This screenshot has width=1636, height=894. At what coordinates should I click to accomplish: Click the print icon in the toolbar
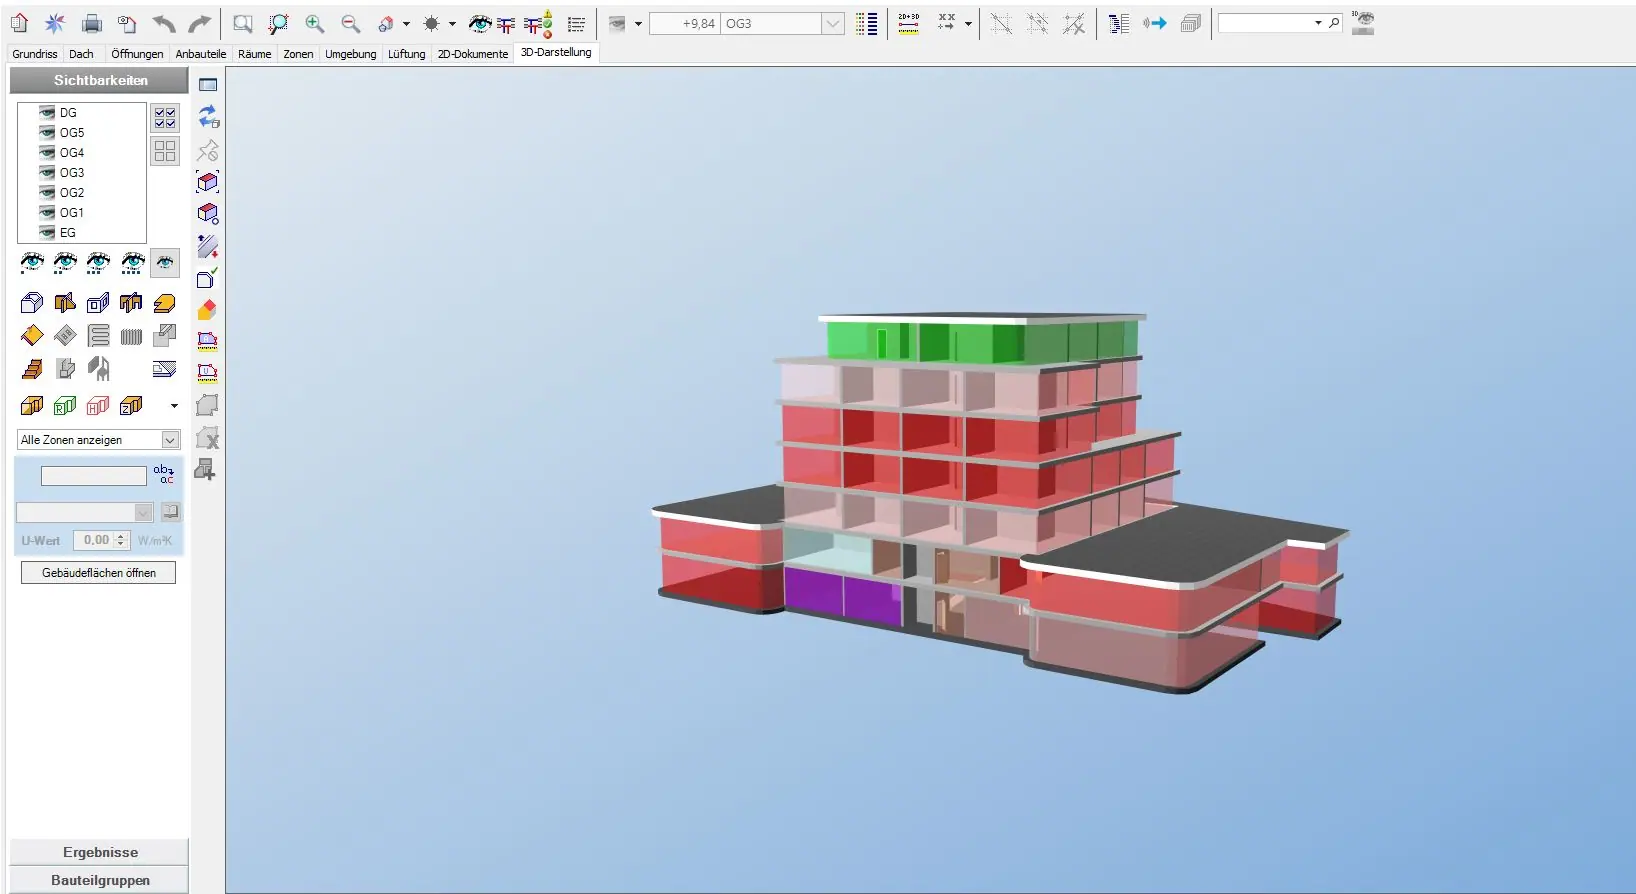(91, 23)
